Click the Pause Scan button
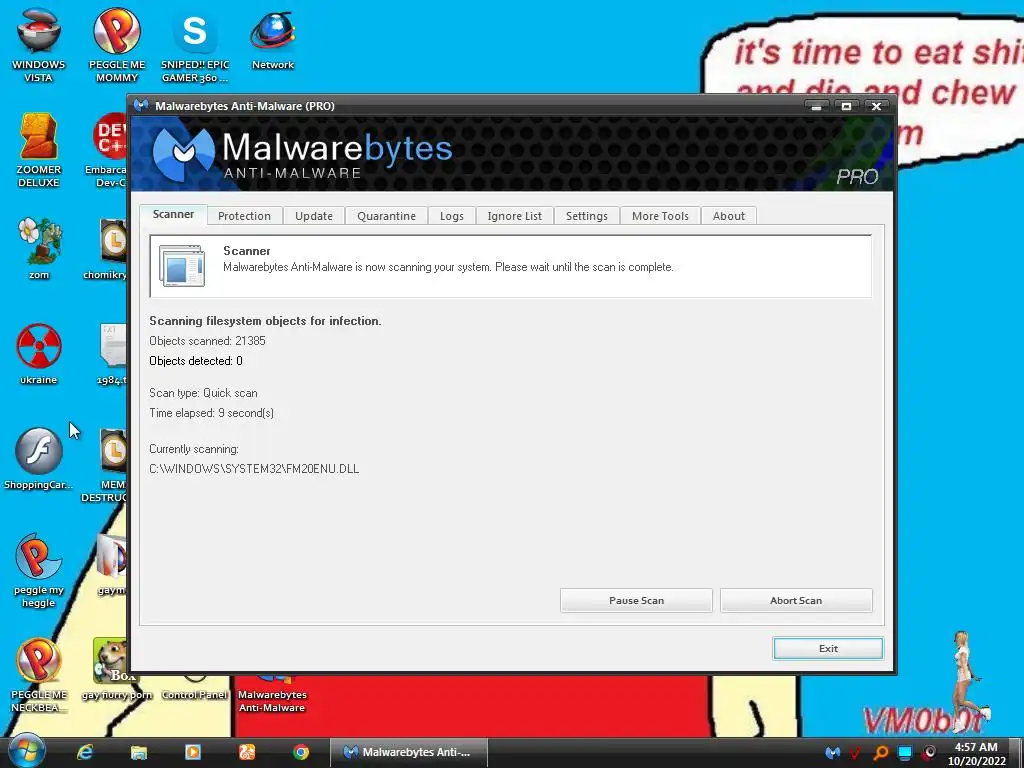 636,600
